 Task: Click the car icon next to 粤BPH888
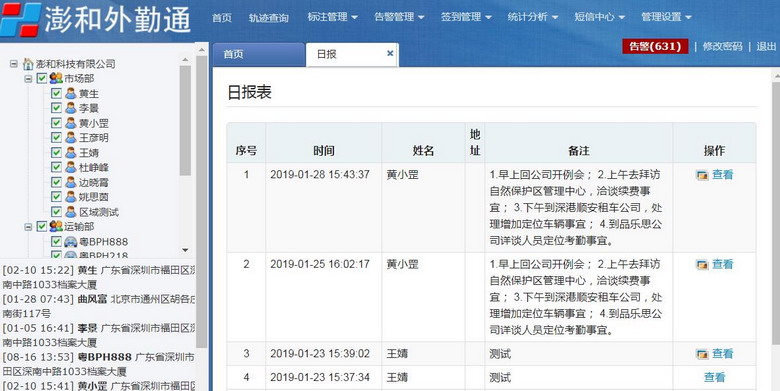click(x=71, y=242)
